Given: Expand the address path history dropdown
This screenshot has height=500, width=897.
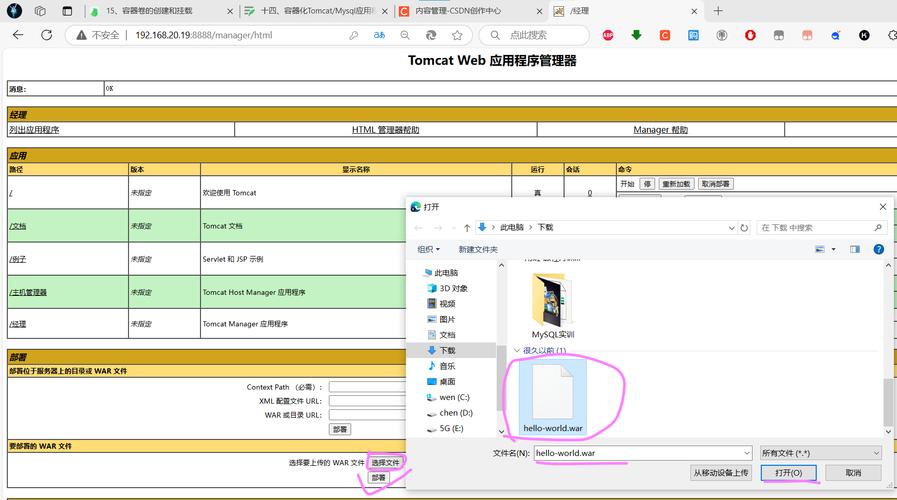Looking at the screenshot, I should click(x=731, y=228).
